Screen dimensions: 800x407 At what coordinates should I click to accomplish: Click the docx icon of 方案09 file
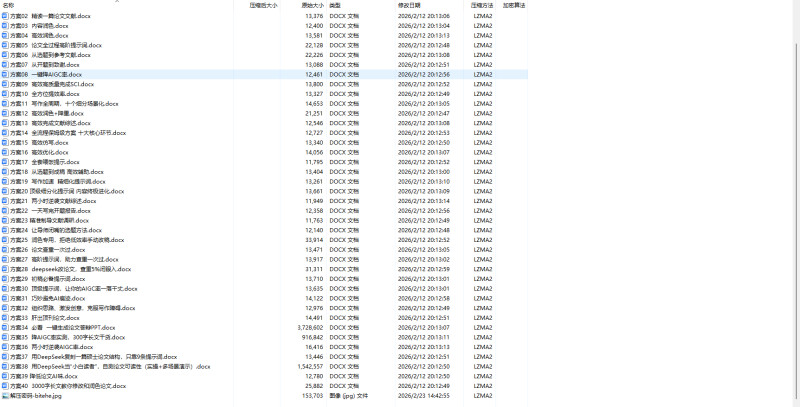(5, 84)
